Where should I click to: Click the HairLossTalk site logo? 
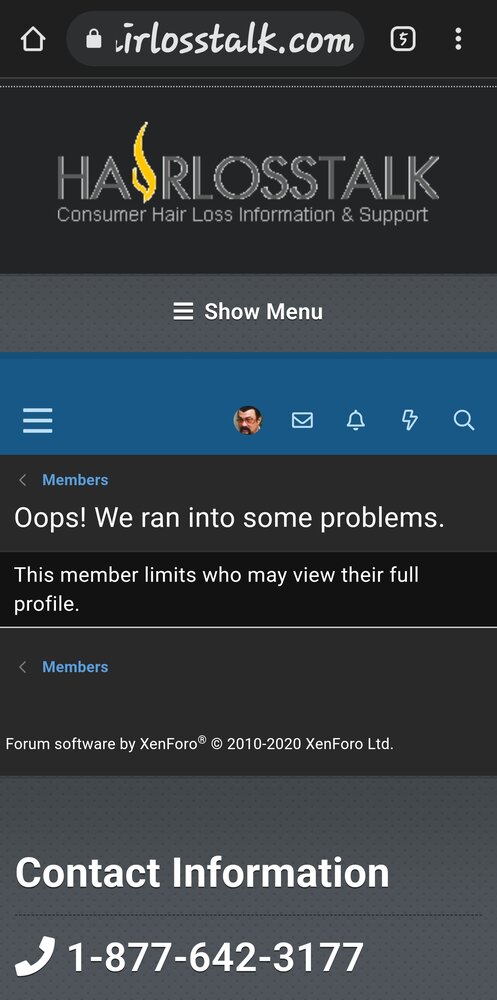click(x=248, y=173)
